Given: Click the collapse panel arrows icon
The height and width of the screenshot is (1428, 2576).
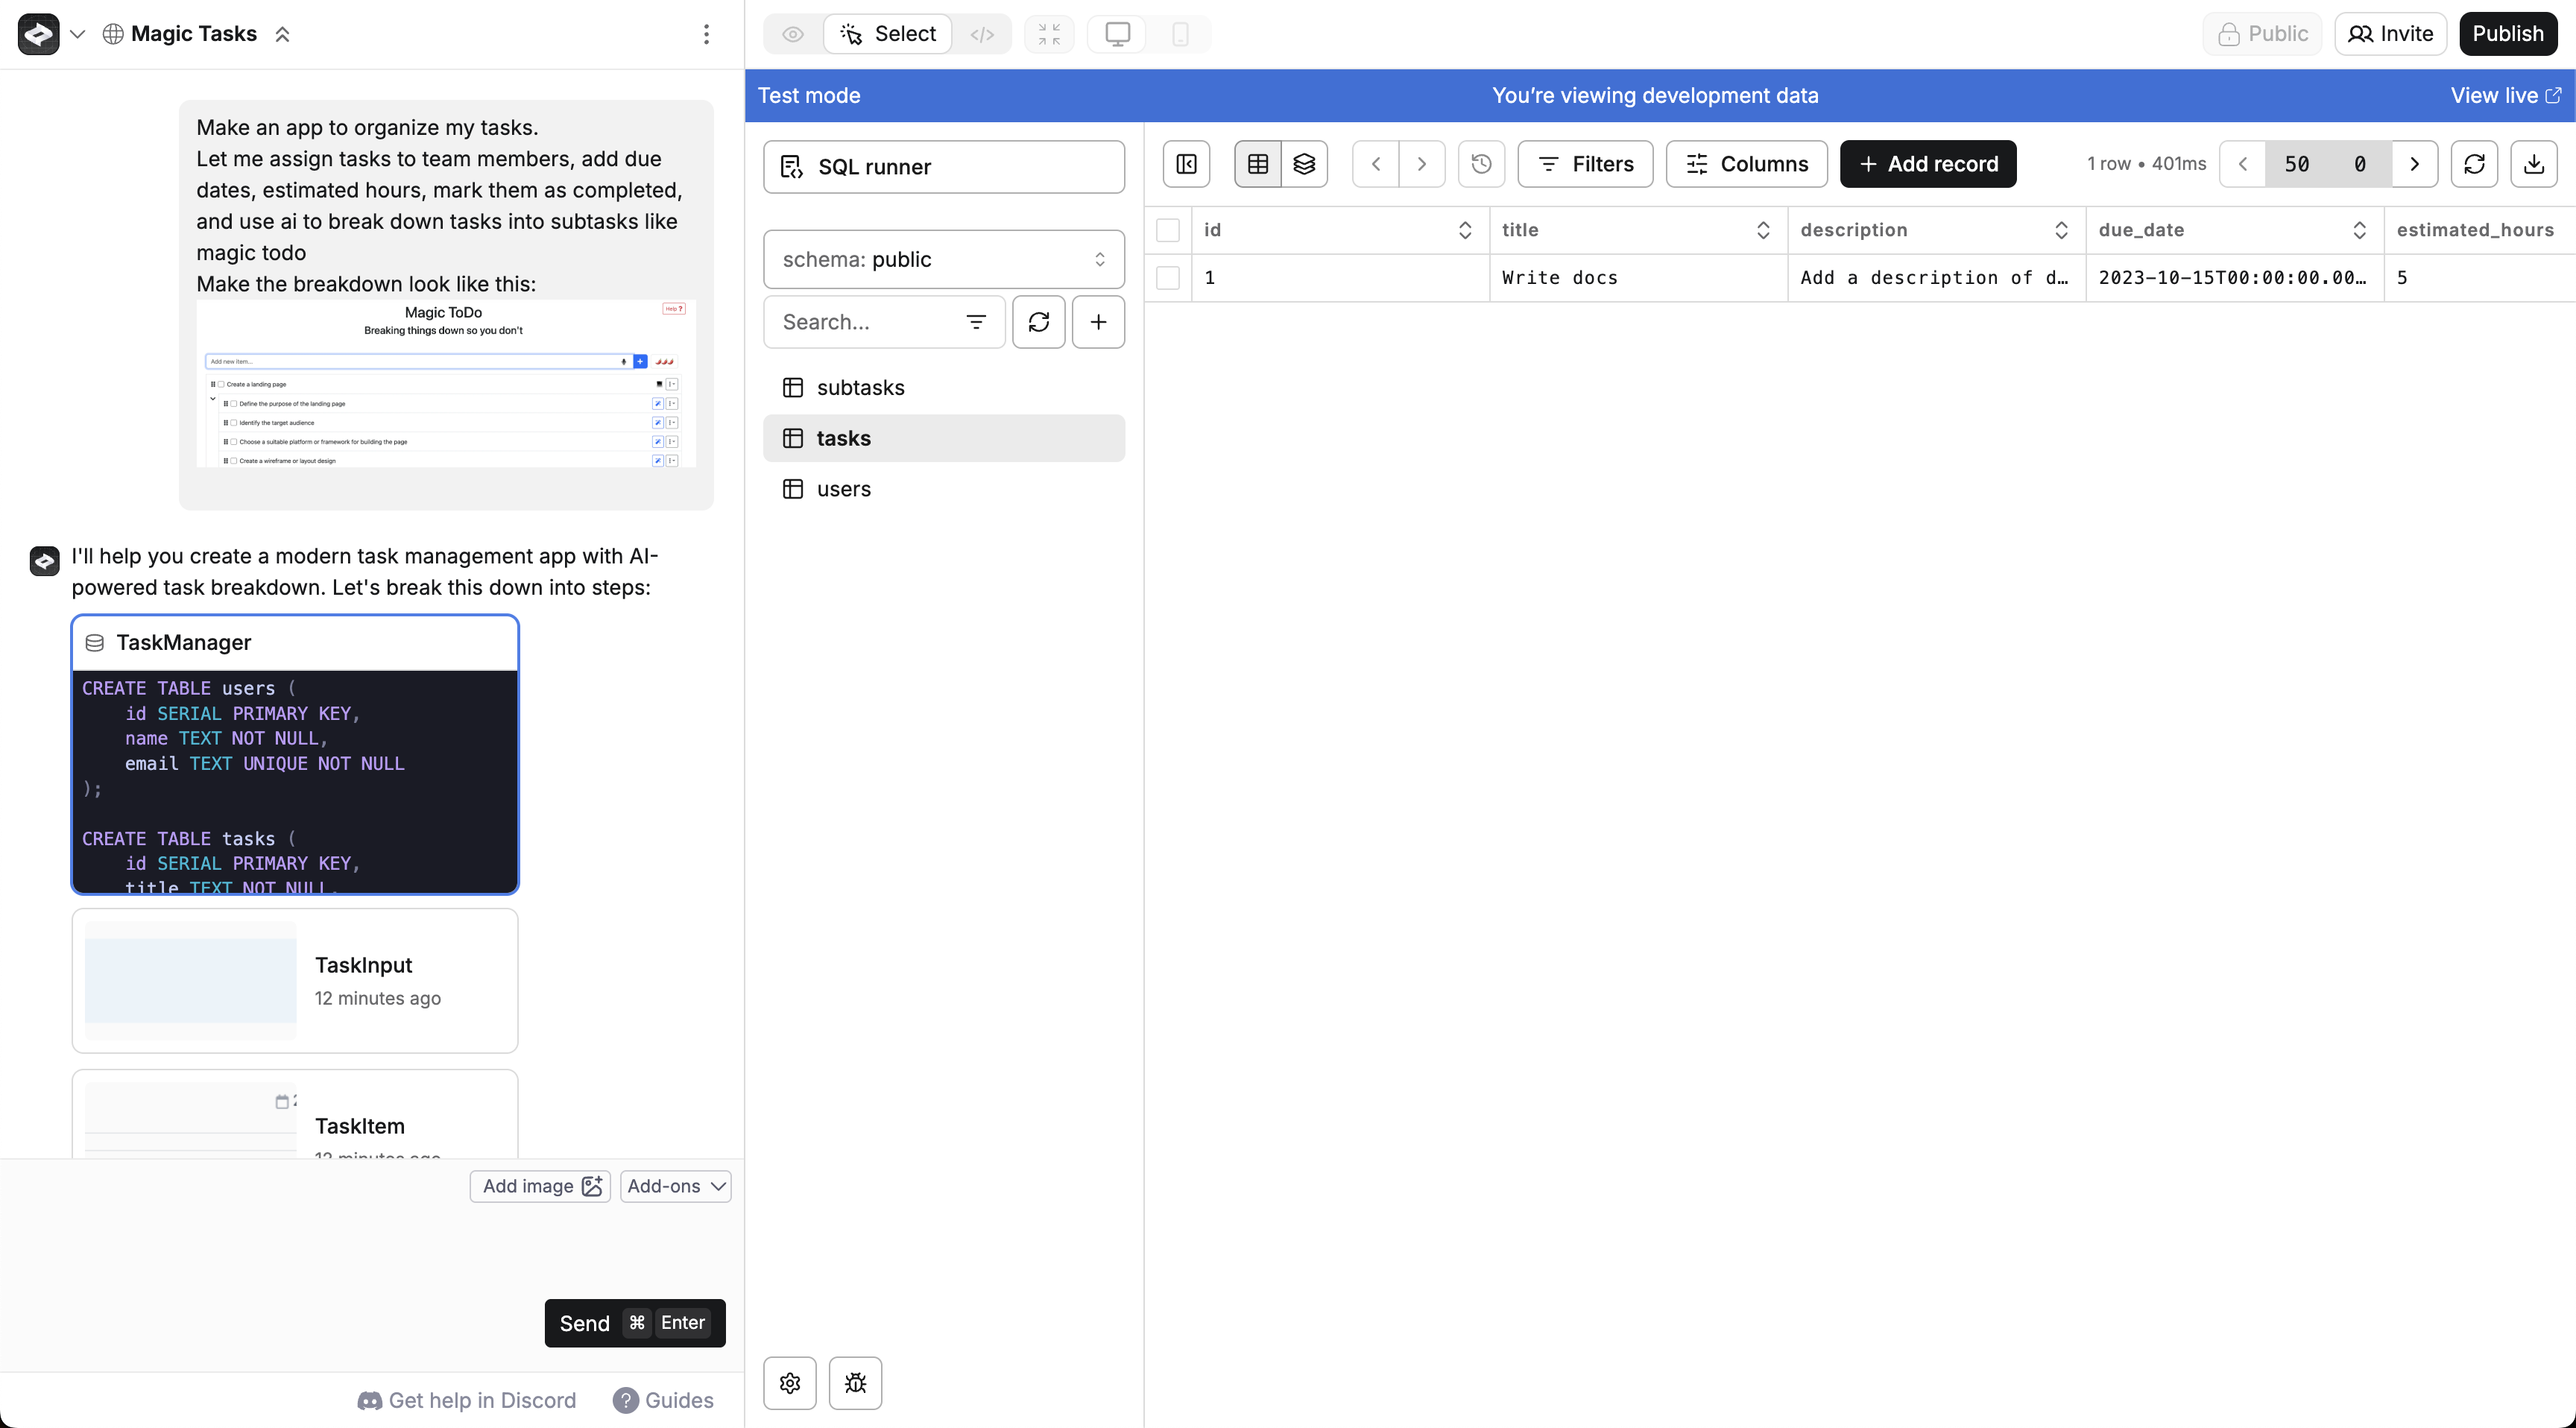Looking at the screenshot, I should click(x=1048, y=34).
